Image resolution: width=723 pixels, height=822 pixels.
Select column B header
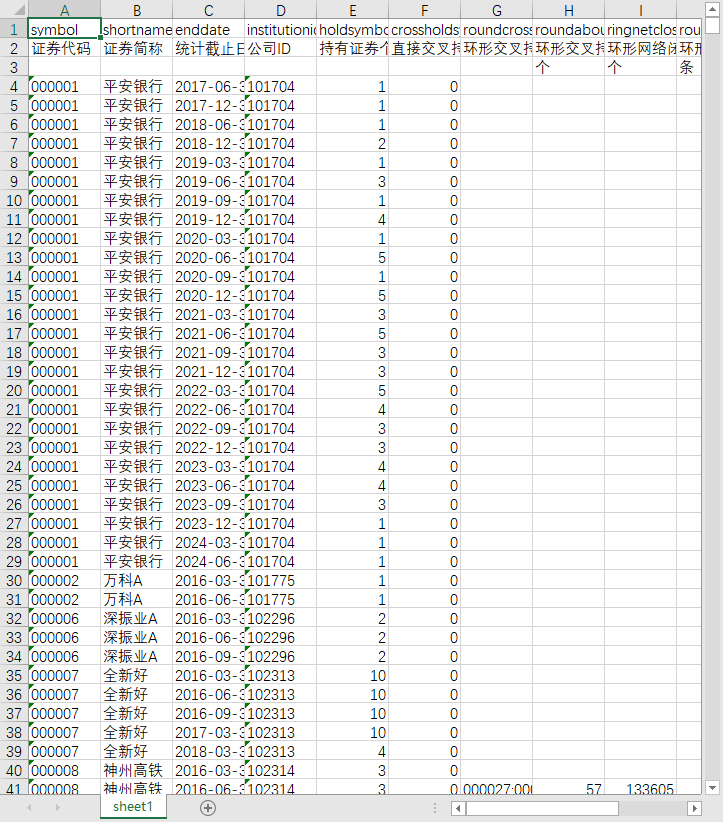tap(137, 10)
